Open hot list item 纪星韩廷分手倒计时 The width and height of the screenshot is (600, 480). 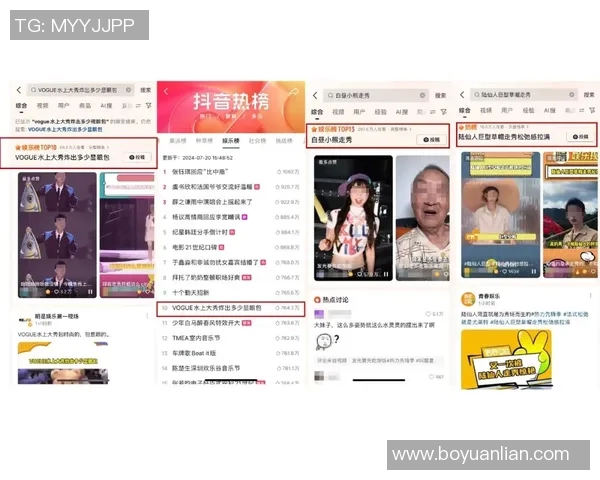tap(231, 232)
